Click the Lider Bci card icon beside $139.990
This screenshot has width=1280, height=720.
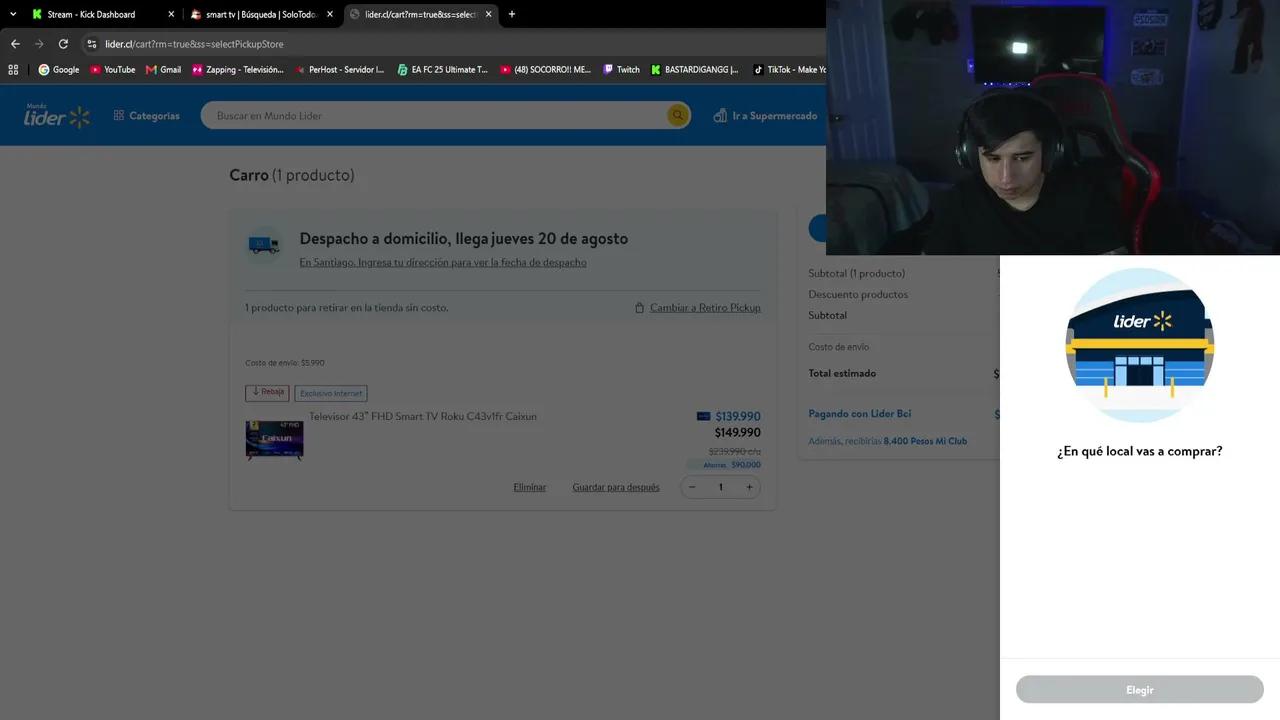point(704,416)
